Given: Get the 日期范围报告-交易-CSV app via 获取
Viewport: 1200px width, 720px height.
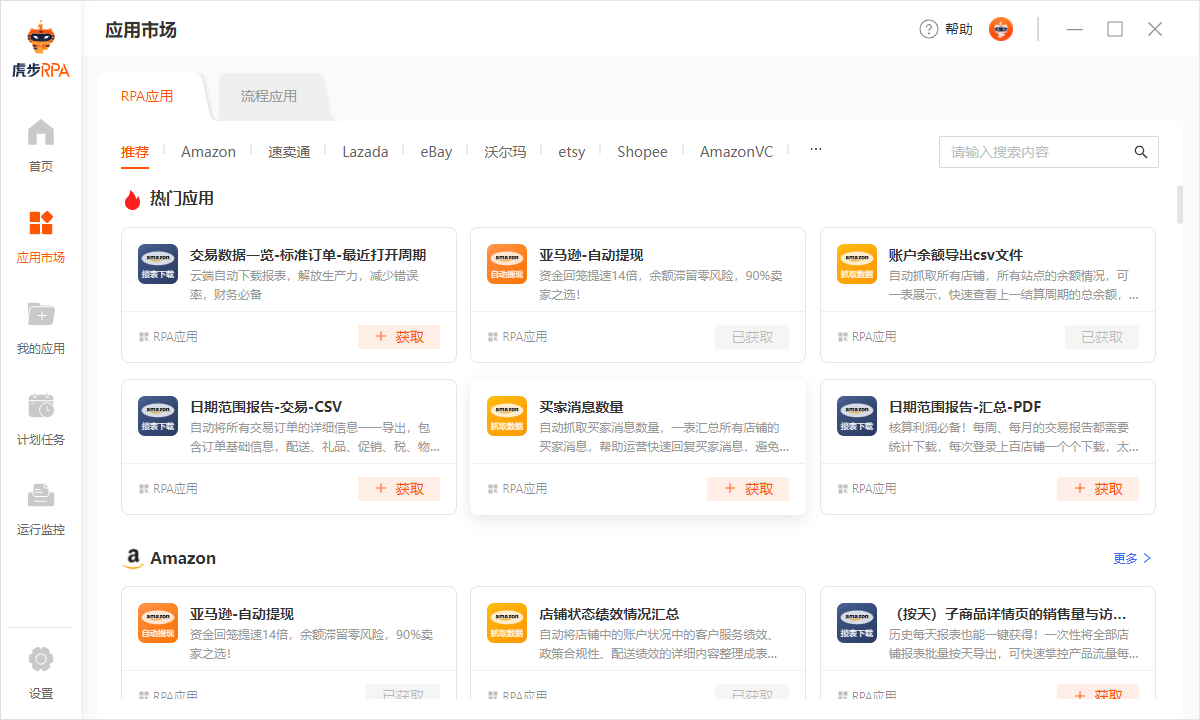Looking at the screenshot, I should tap(399, 489).
